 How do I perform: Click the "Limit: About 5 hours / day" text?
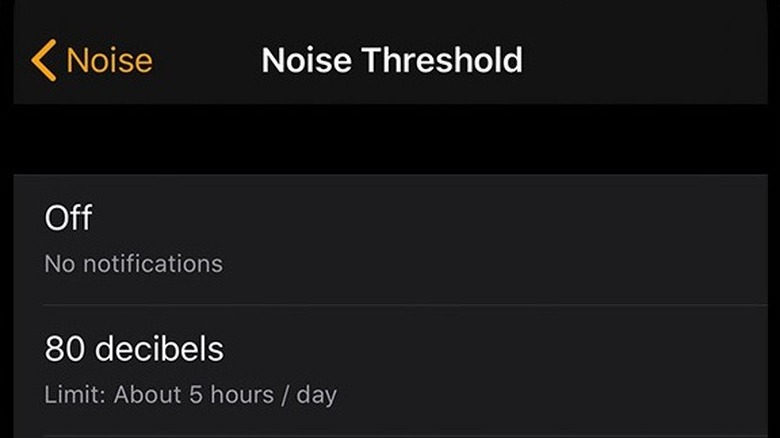190,394
